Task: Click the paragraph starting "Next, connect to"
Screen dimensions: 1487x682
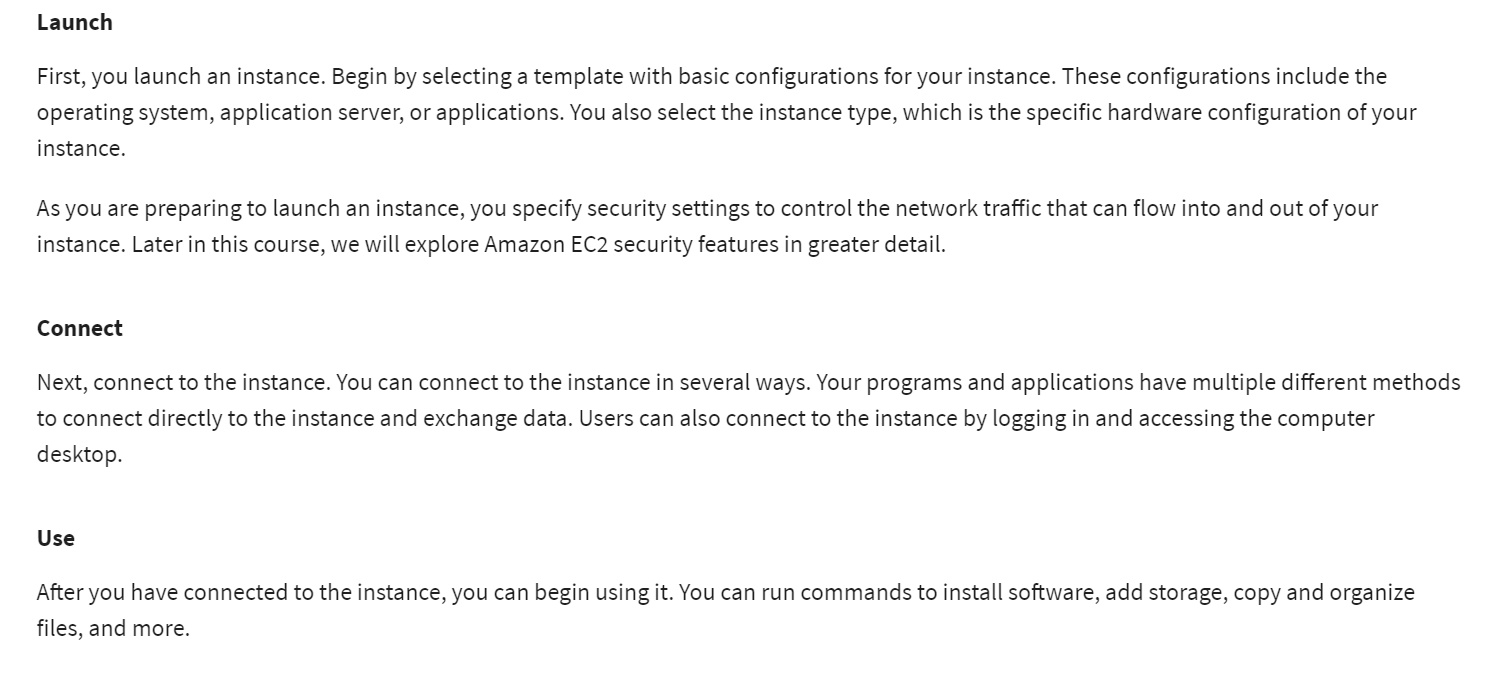Action: point(749,418)
